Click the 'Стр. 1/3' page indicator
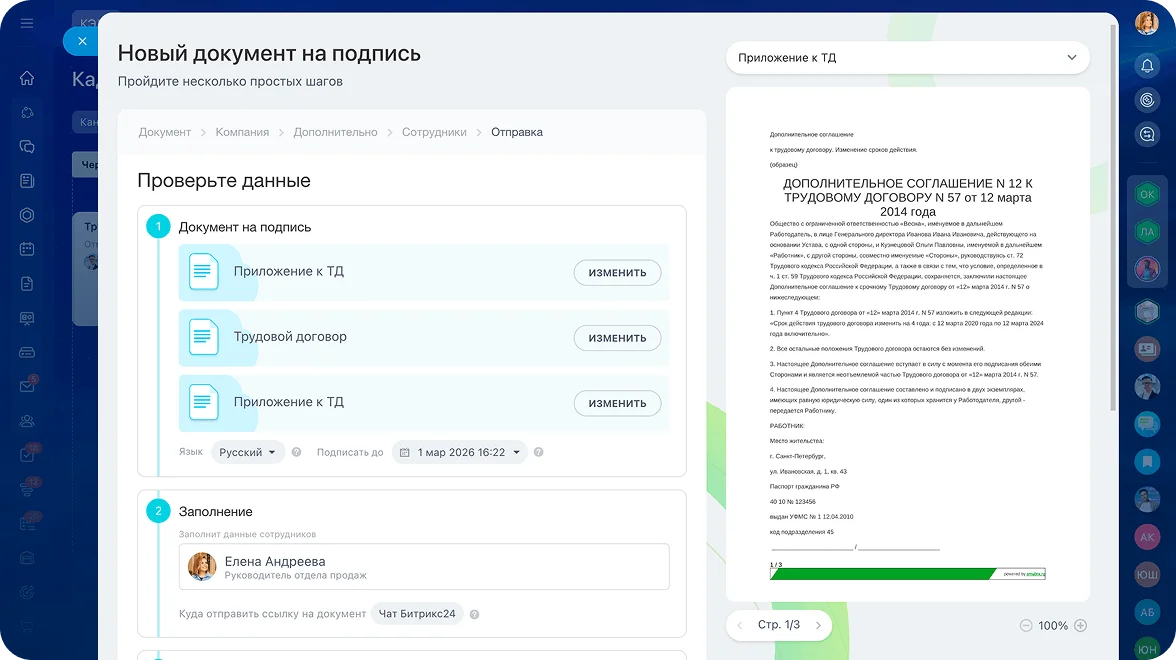The width and height of the screenshot is (1176, 660). click(778, 625)
